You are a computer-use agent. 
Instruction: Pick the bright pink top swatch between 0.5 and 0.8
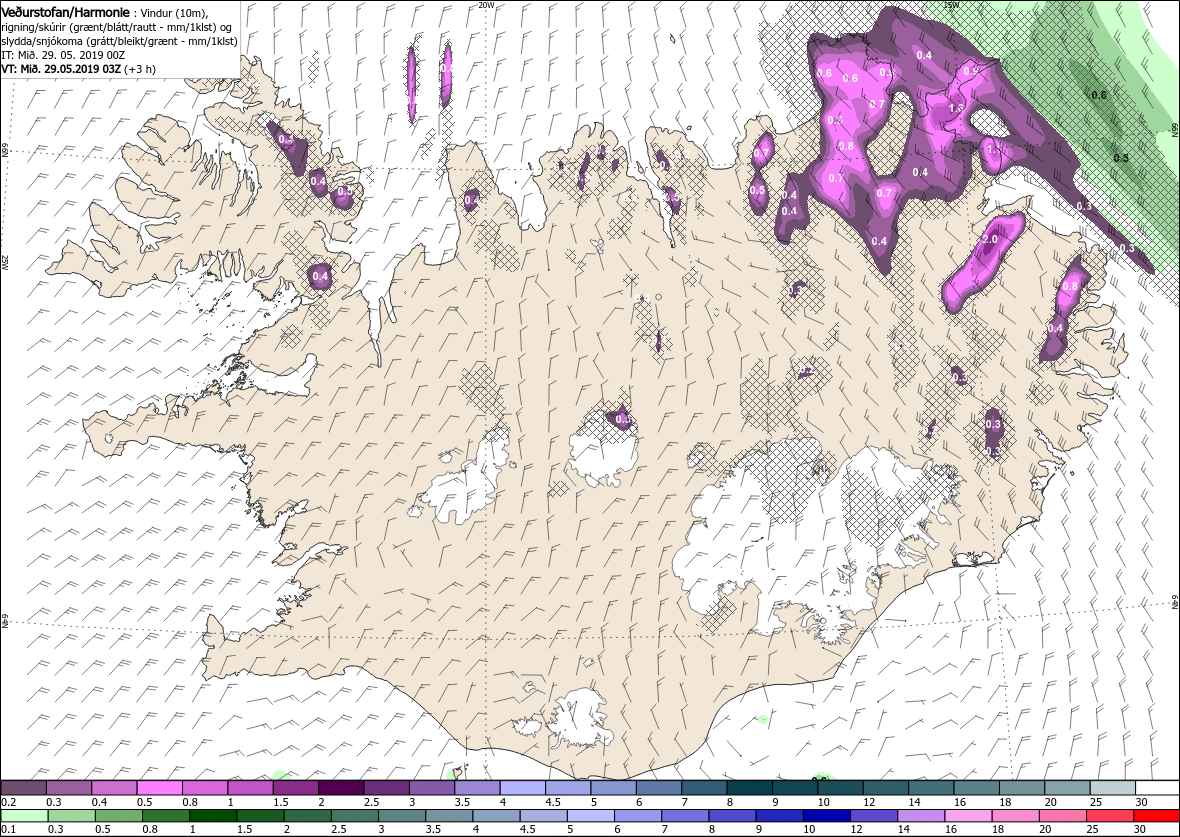[160, 788]
